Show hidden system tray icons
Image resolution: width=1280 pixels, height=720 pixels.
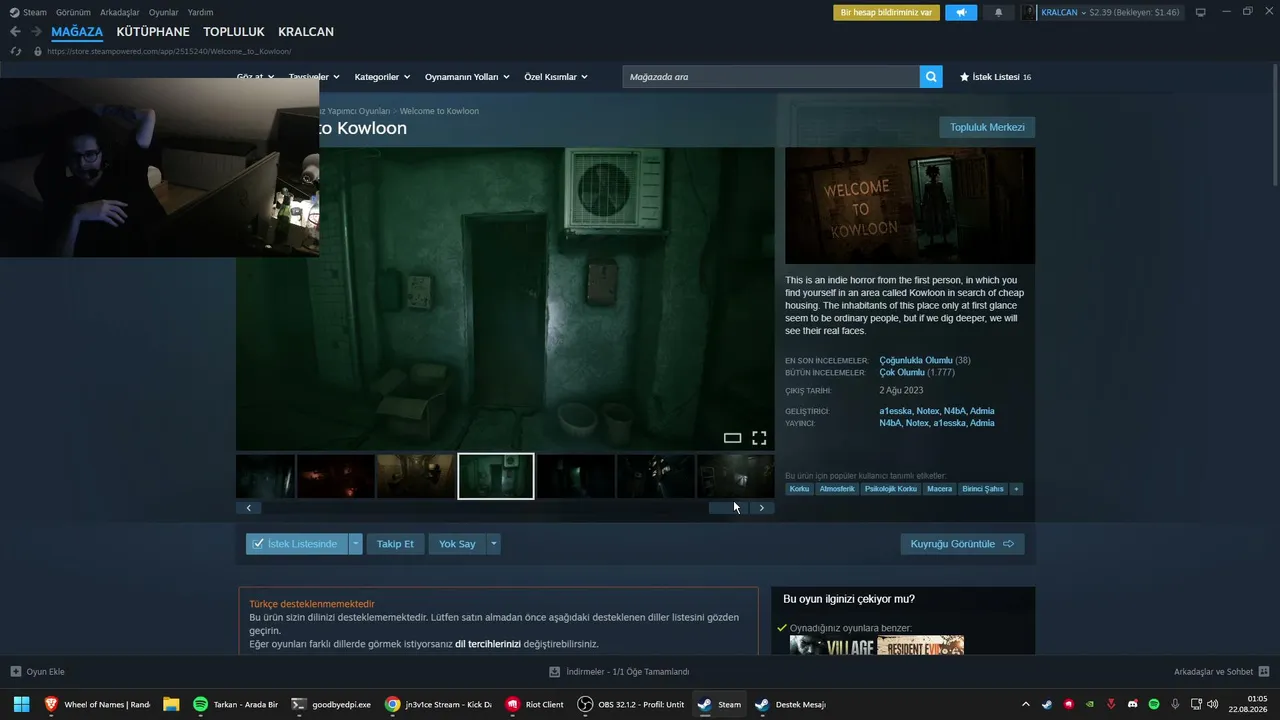(x=1025, y=704)
